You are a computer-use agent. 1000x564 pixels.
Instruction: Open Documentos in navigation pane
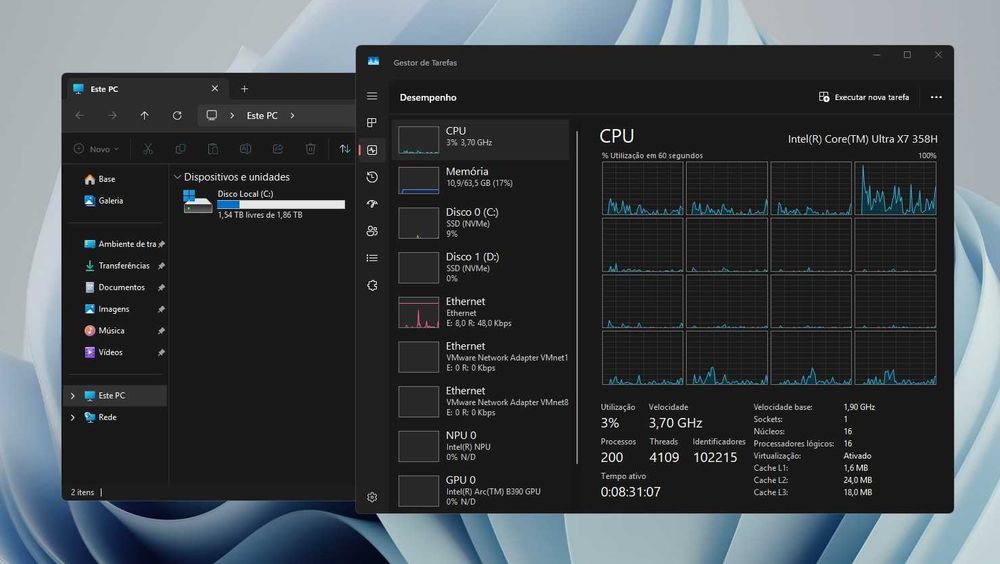(x=115, y=287)
